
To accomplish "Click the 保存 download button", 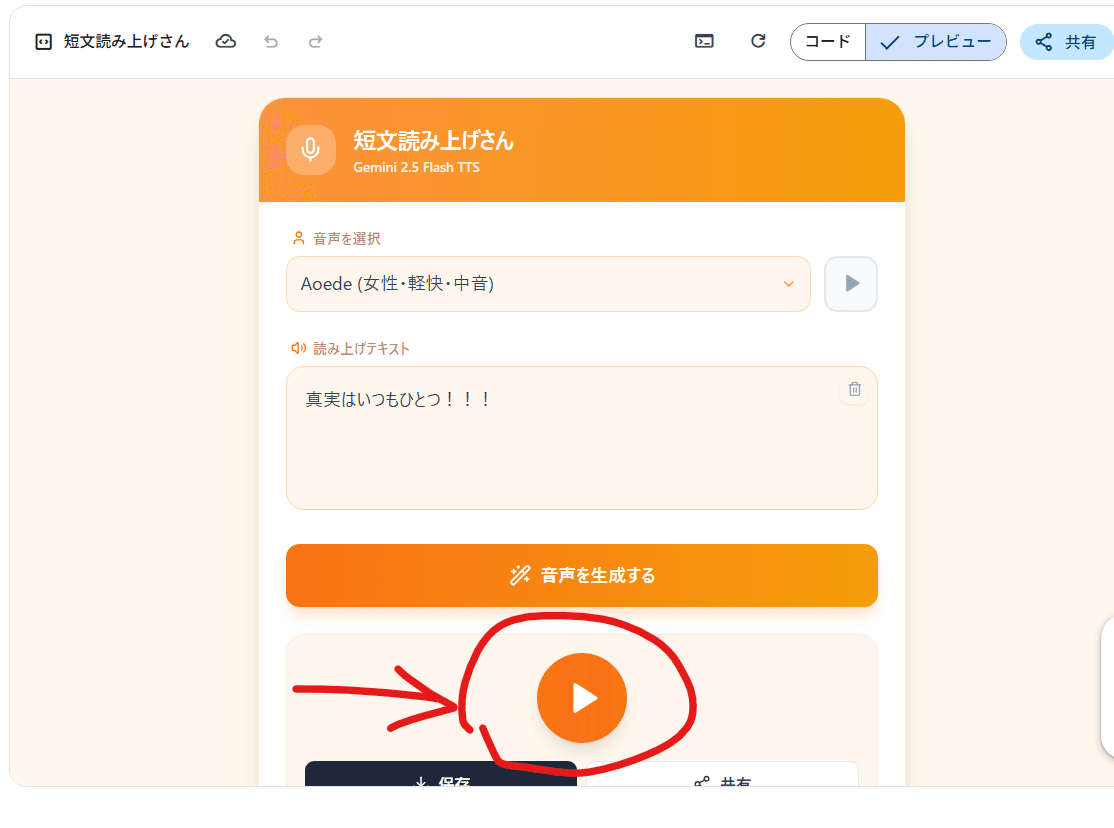I will click(440, 783).
